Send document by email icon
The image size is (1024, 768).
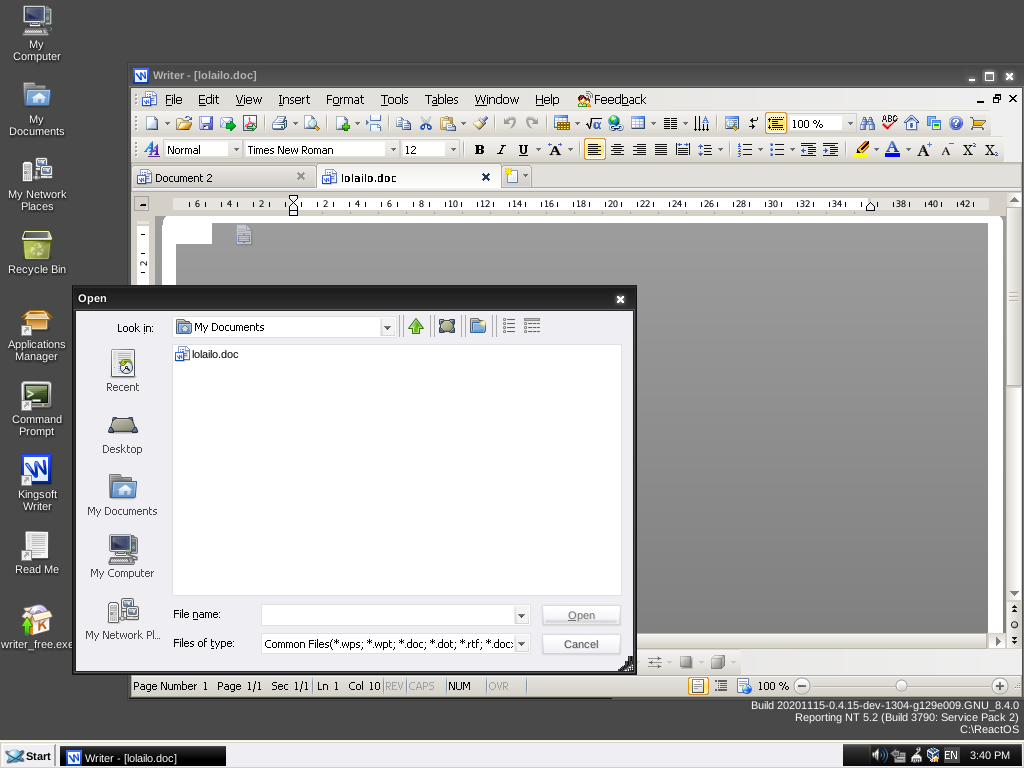(228, 123)
